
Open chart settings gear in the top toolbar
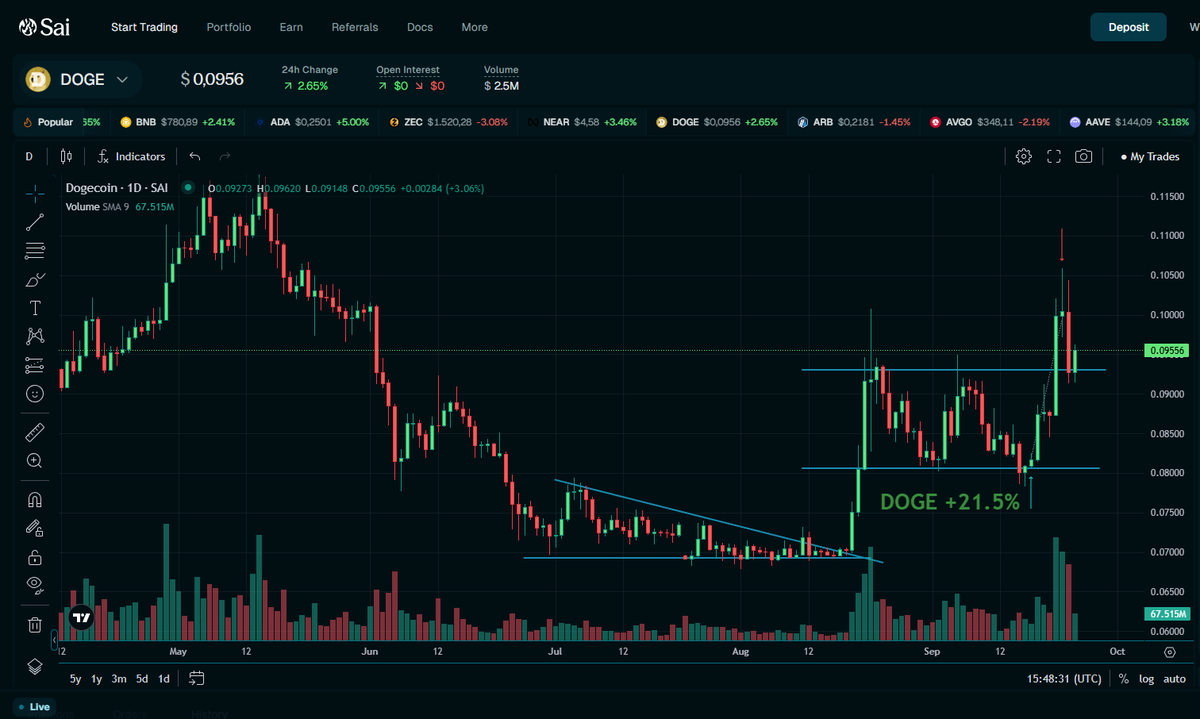pos(1023,156)
